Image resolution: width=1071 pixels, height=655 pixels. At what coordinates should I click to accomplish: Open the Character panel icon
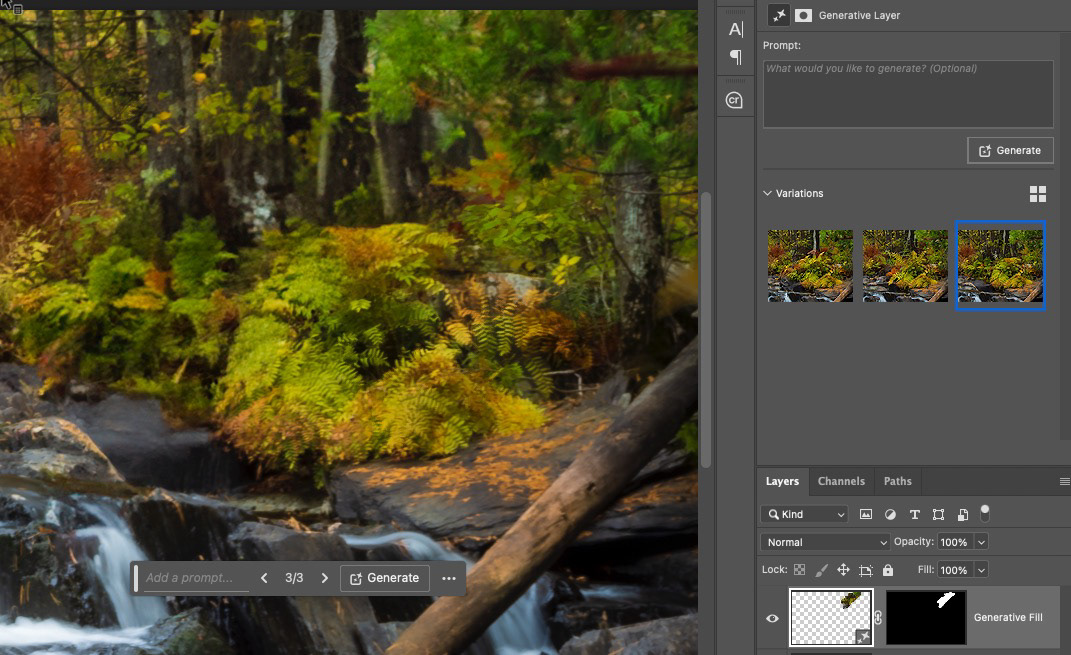[735, 29]
